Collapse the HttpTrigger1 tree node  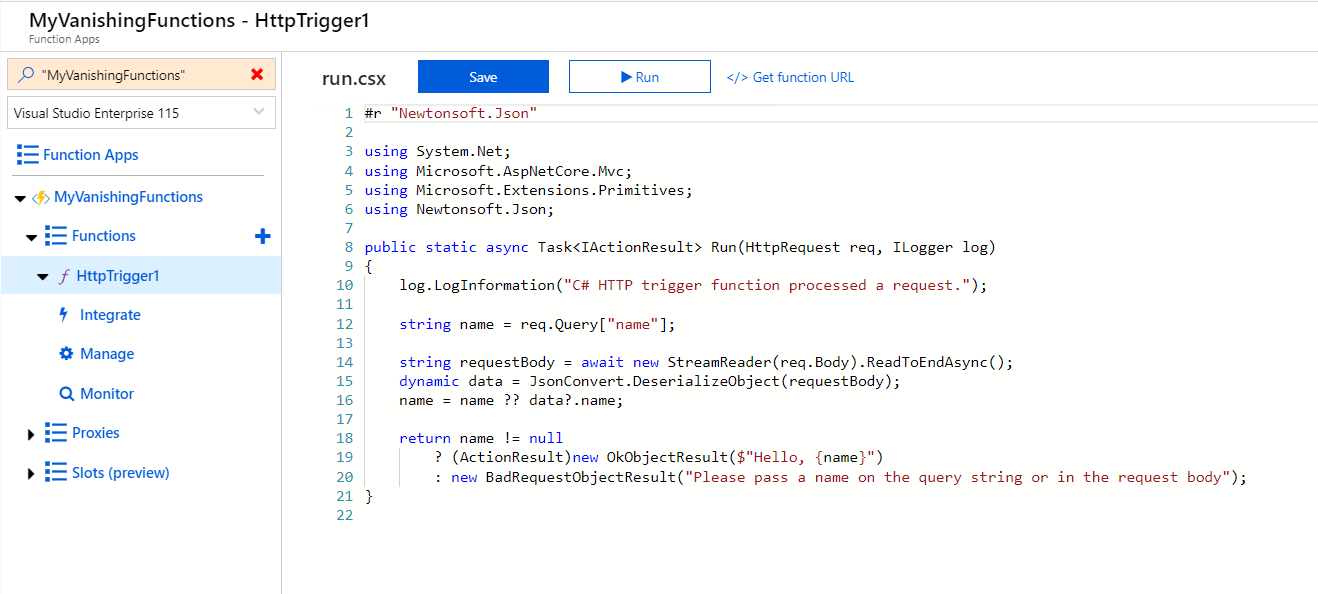(x=43, y=277)
